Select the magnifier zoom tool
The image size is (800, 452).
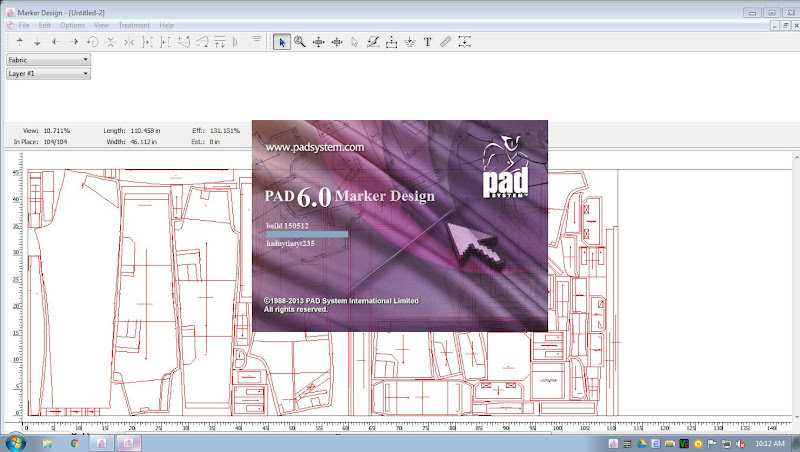coord(300,42)
